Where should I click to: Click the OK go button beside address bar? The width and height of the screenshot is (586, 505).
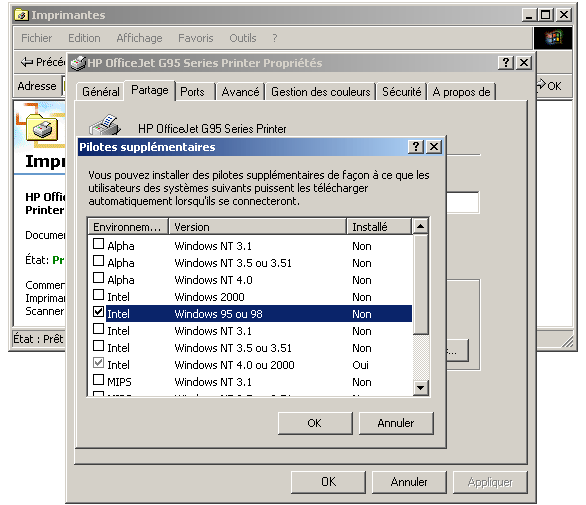pyautogui.click(x=549, y=86)
